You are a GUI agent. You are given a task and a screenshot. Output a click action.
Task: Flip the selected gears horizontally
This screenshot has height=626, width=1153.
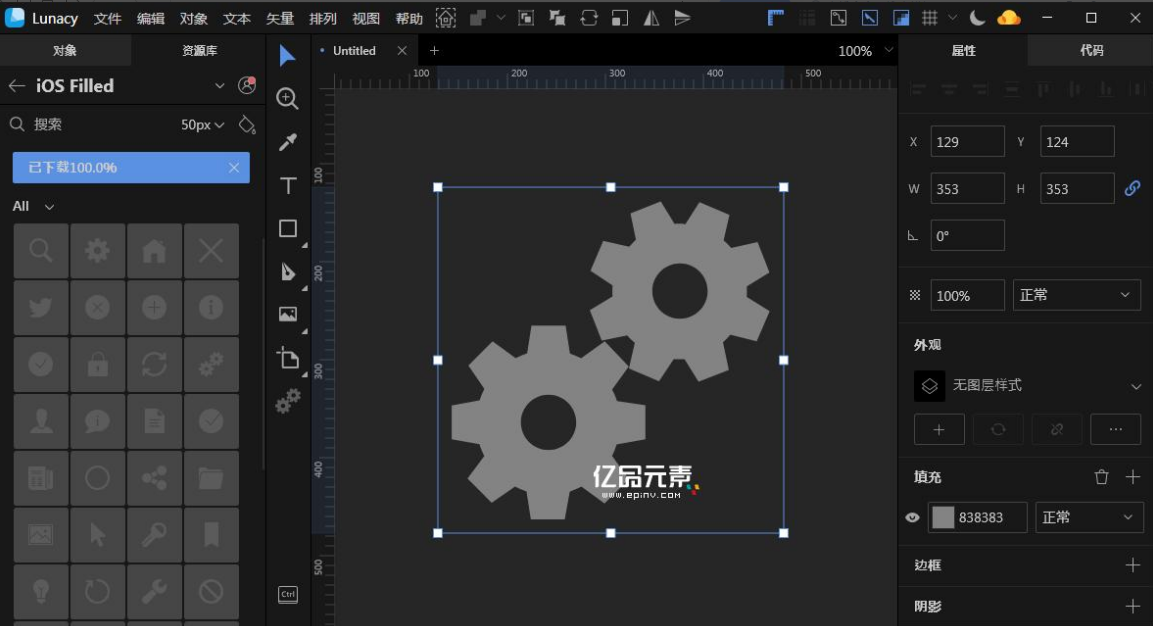tap(651, 17)
